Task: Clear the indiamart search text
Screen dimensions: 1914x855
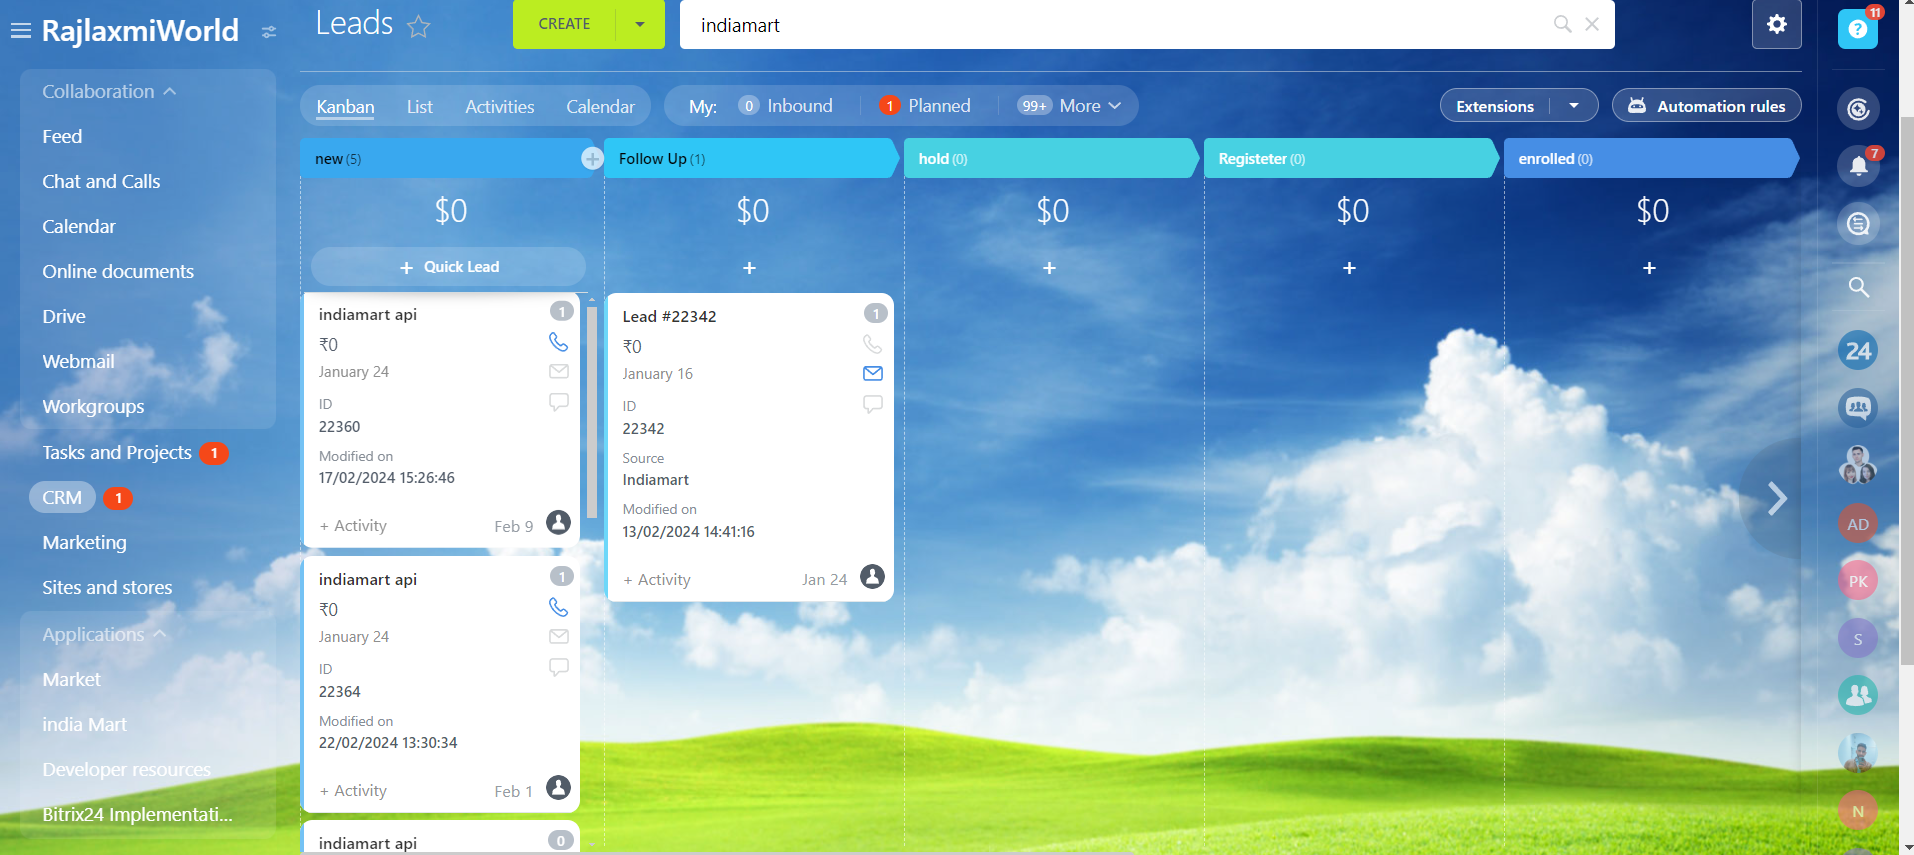Action: (x=1592, y=24)
